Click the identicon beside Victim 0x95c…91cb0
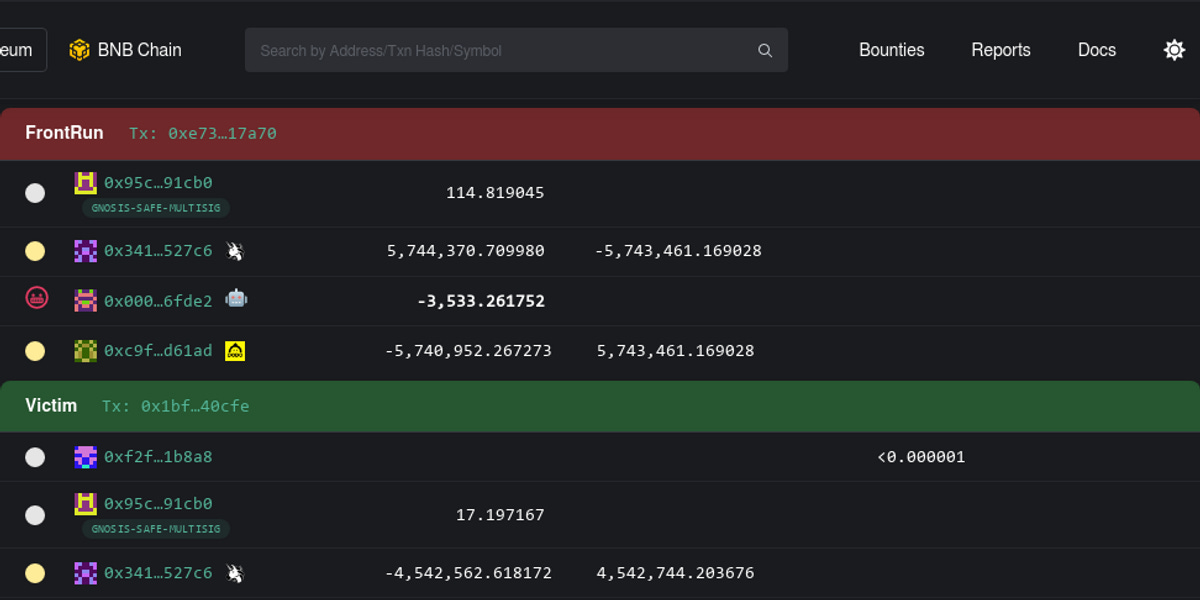This screenshot has width=1200, height=600. pos(86,504)
